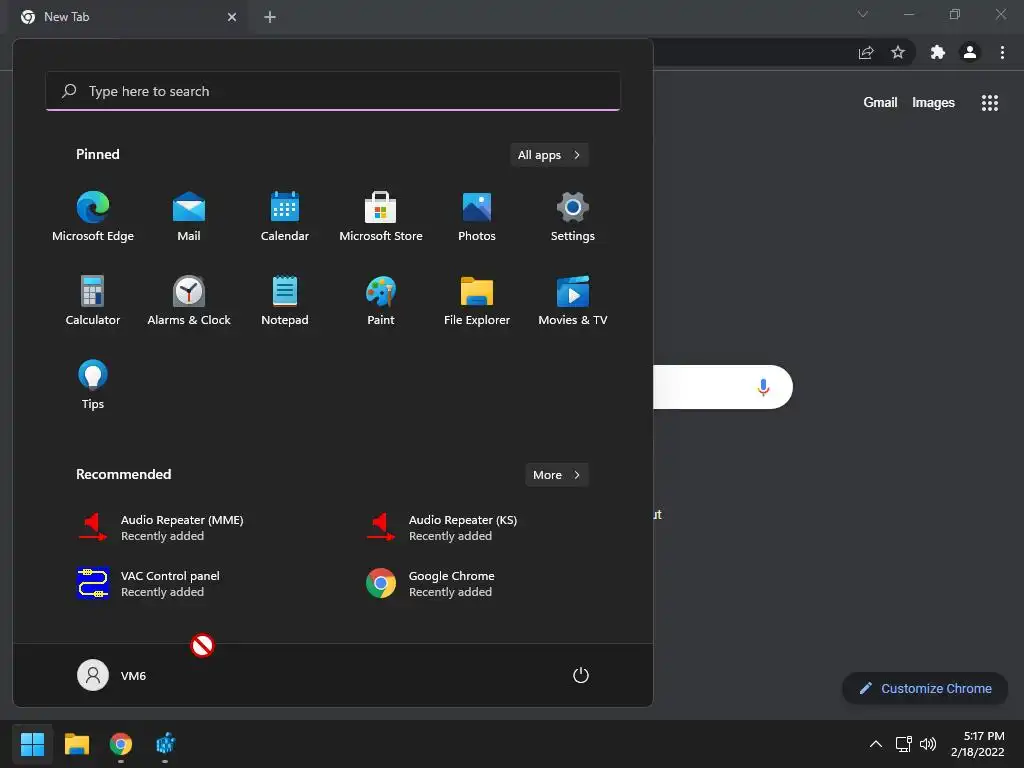1024x768 pixels.
Task: Open the Tips app
Action: pos(93,385)
